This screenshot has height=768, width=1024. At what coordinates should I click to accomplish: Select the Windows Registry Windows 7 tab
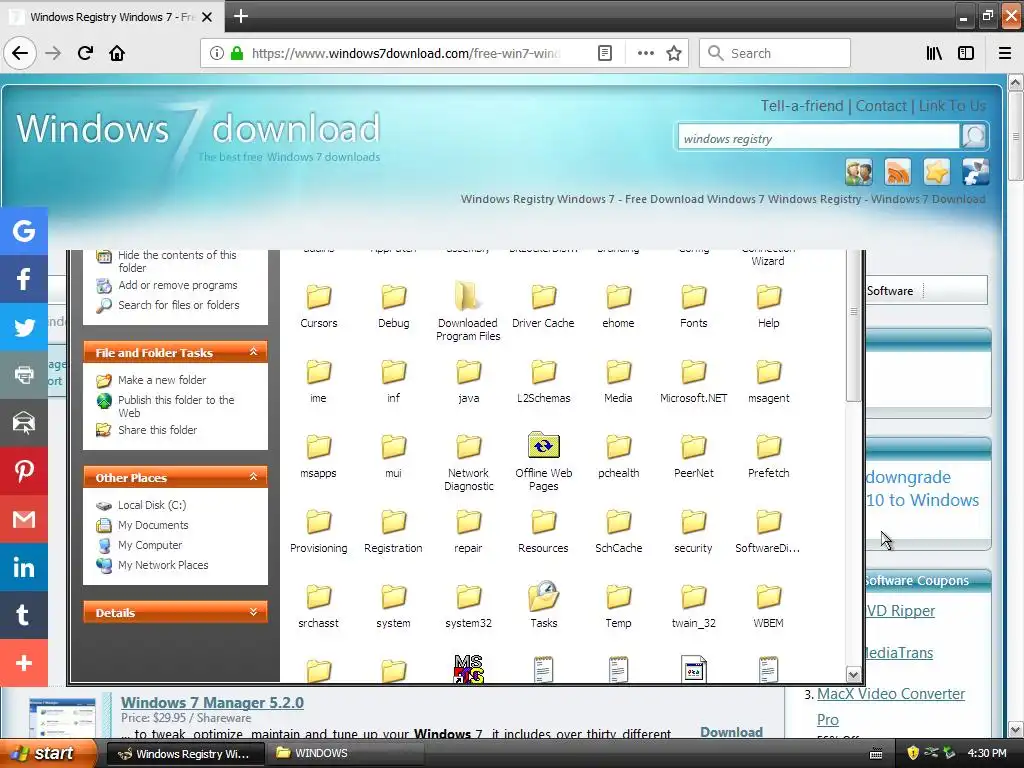coord(112,16)
